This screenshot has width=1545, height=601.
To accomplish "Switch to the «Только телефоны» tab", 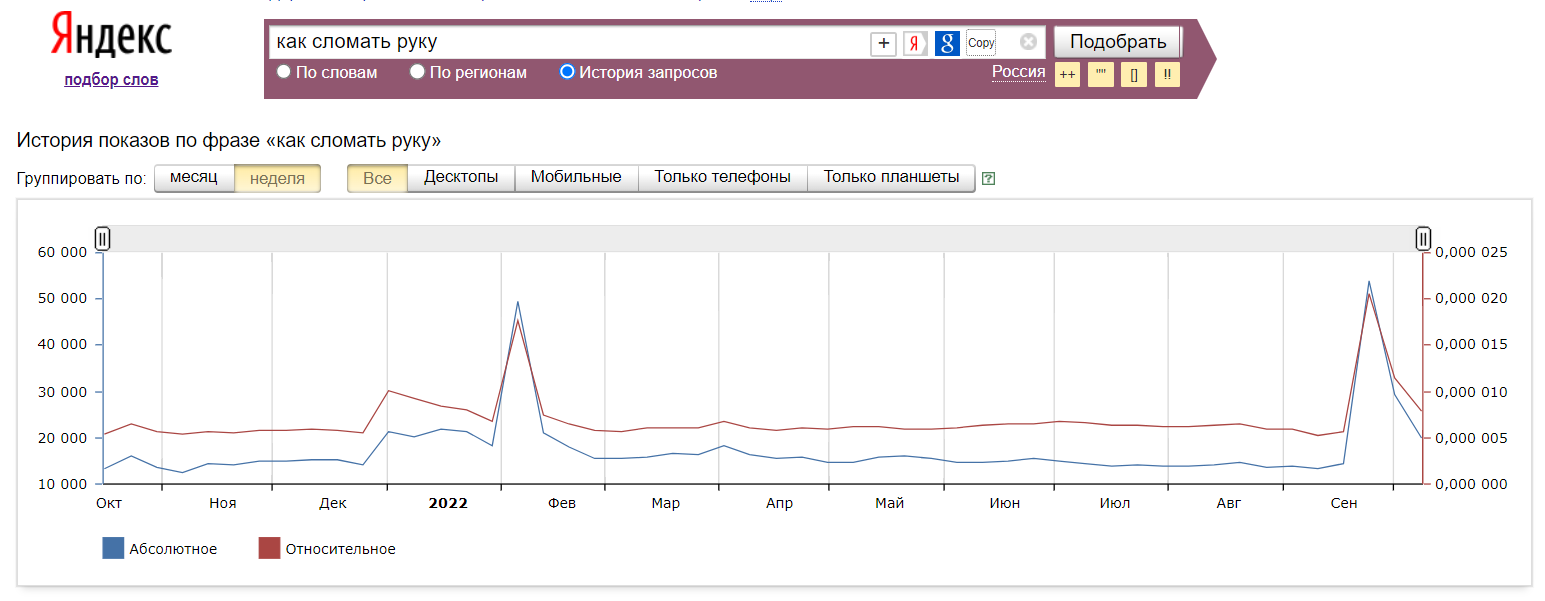I will (x=722, y=177).
